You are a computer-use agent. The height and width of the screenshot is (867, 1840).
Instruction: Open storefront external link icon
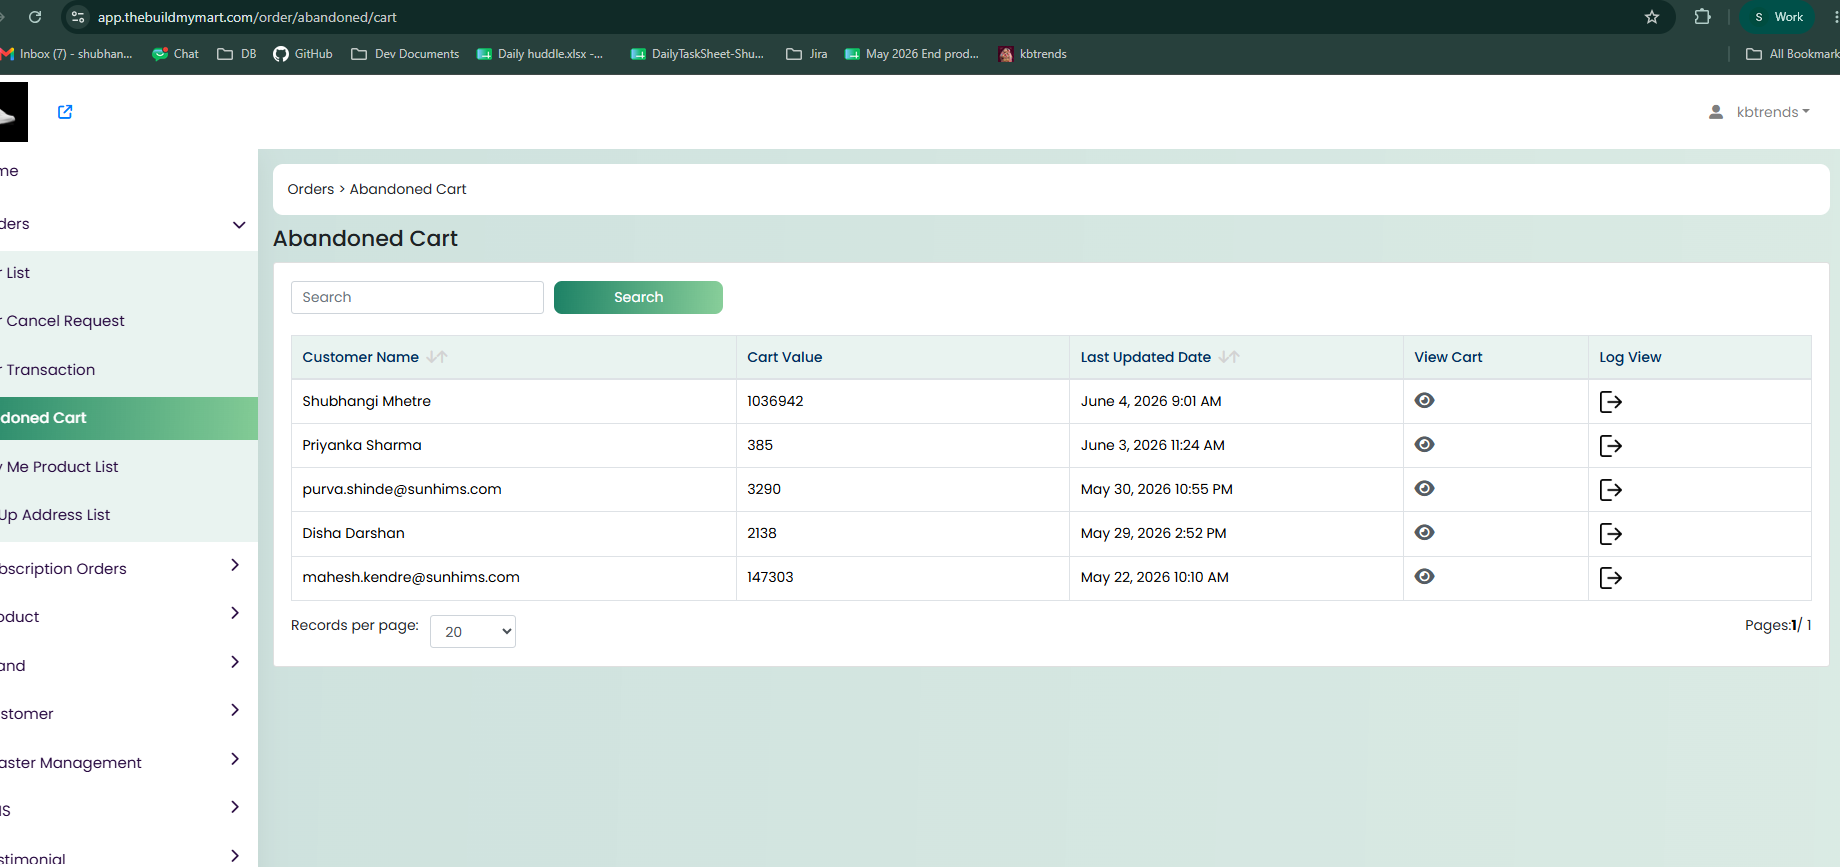click(x=65, y=112)
